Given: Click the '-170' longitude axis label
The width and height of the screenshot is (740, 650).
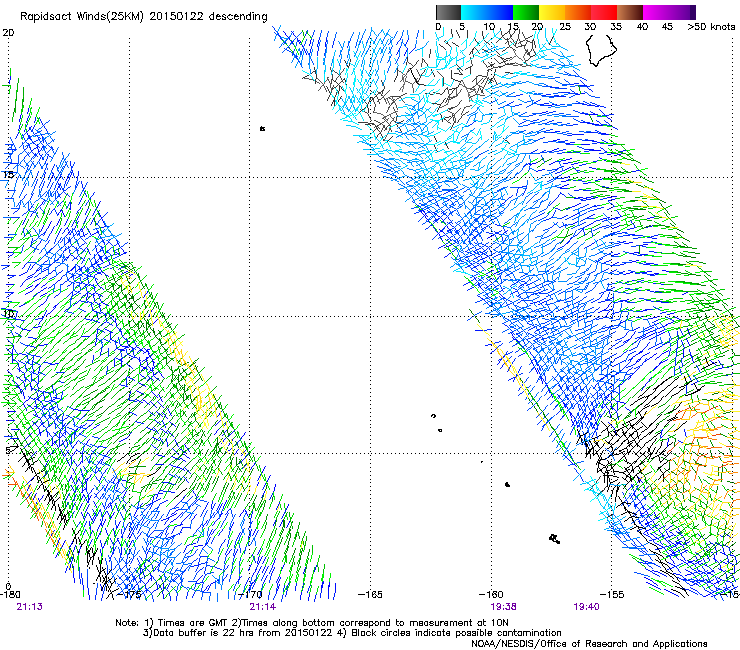Looking at the screenshot, I should point(251,594).
